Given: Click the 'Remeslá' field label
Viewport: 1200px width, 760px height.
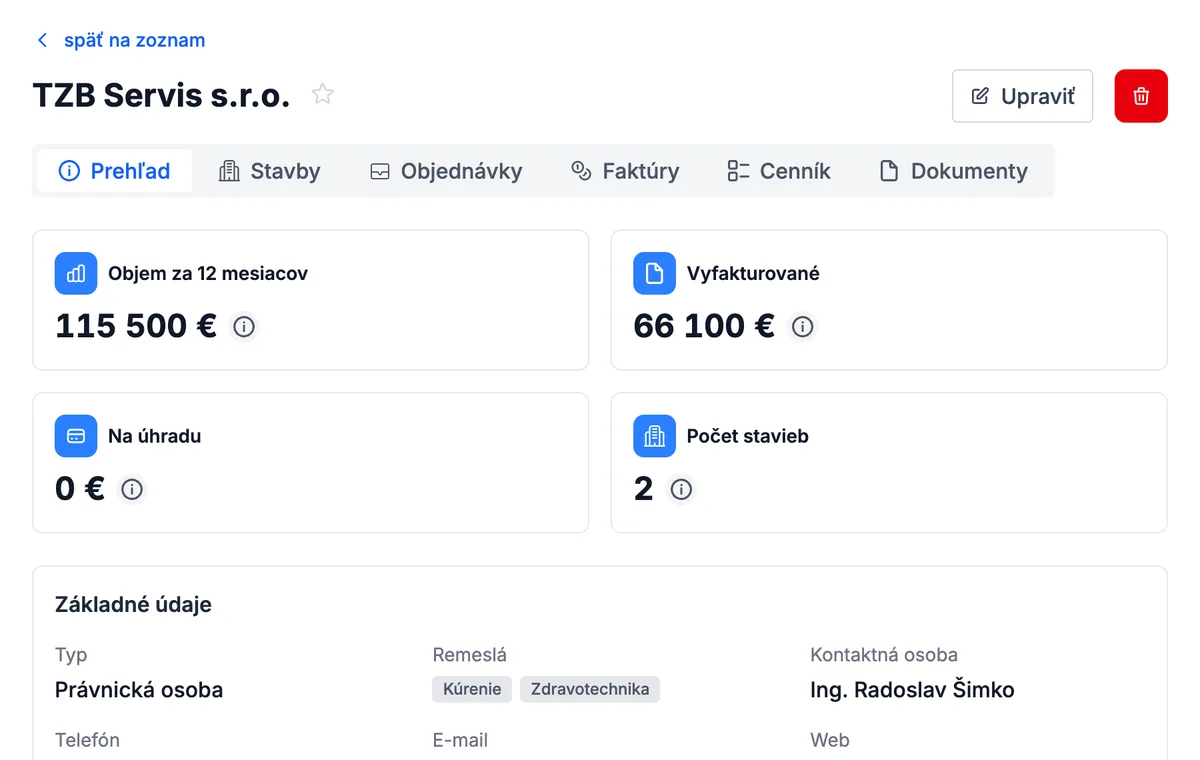Looking at the screenshot, I should click(x=470, y=655).
